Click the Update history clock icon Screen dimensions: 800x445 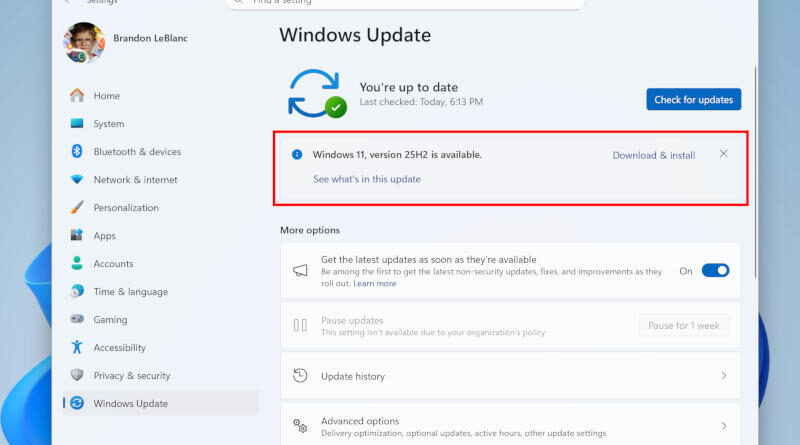pyautogui.click(x=300, y=376)
